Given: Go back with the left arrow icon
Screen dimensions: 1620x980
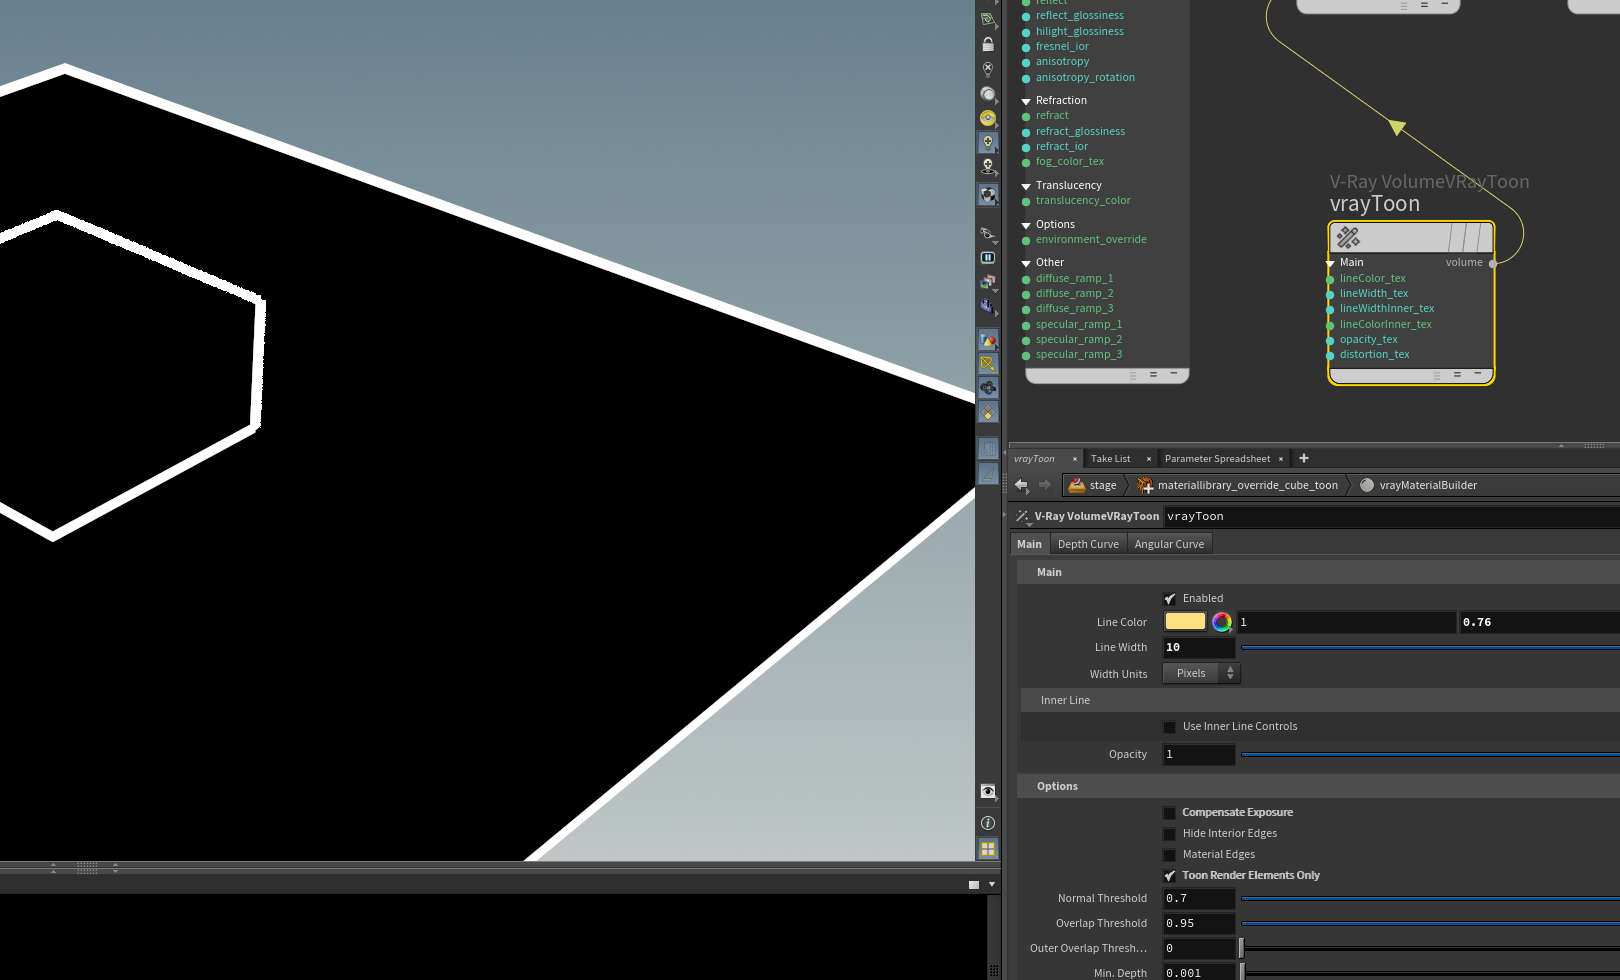Looking at the screenshot, I should pyautogui.click(x=1021, y=485).
